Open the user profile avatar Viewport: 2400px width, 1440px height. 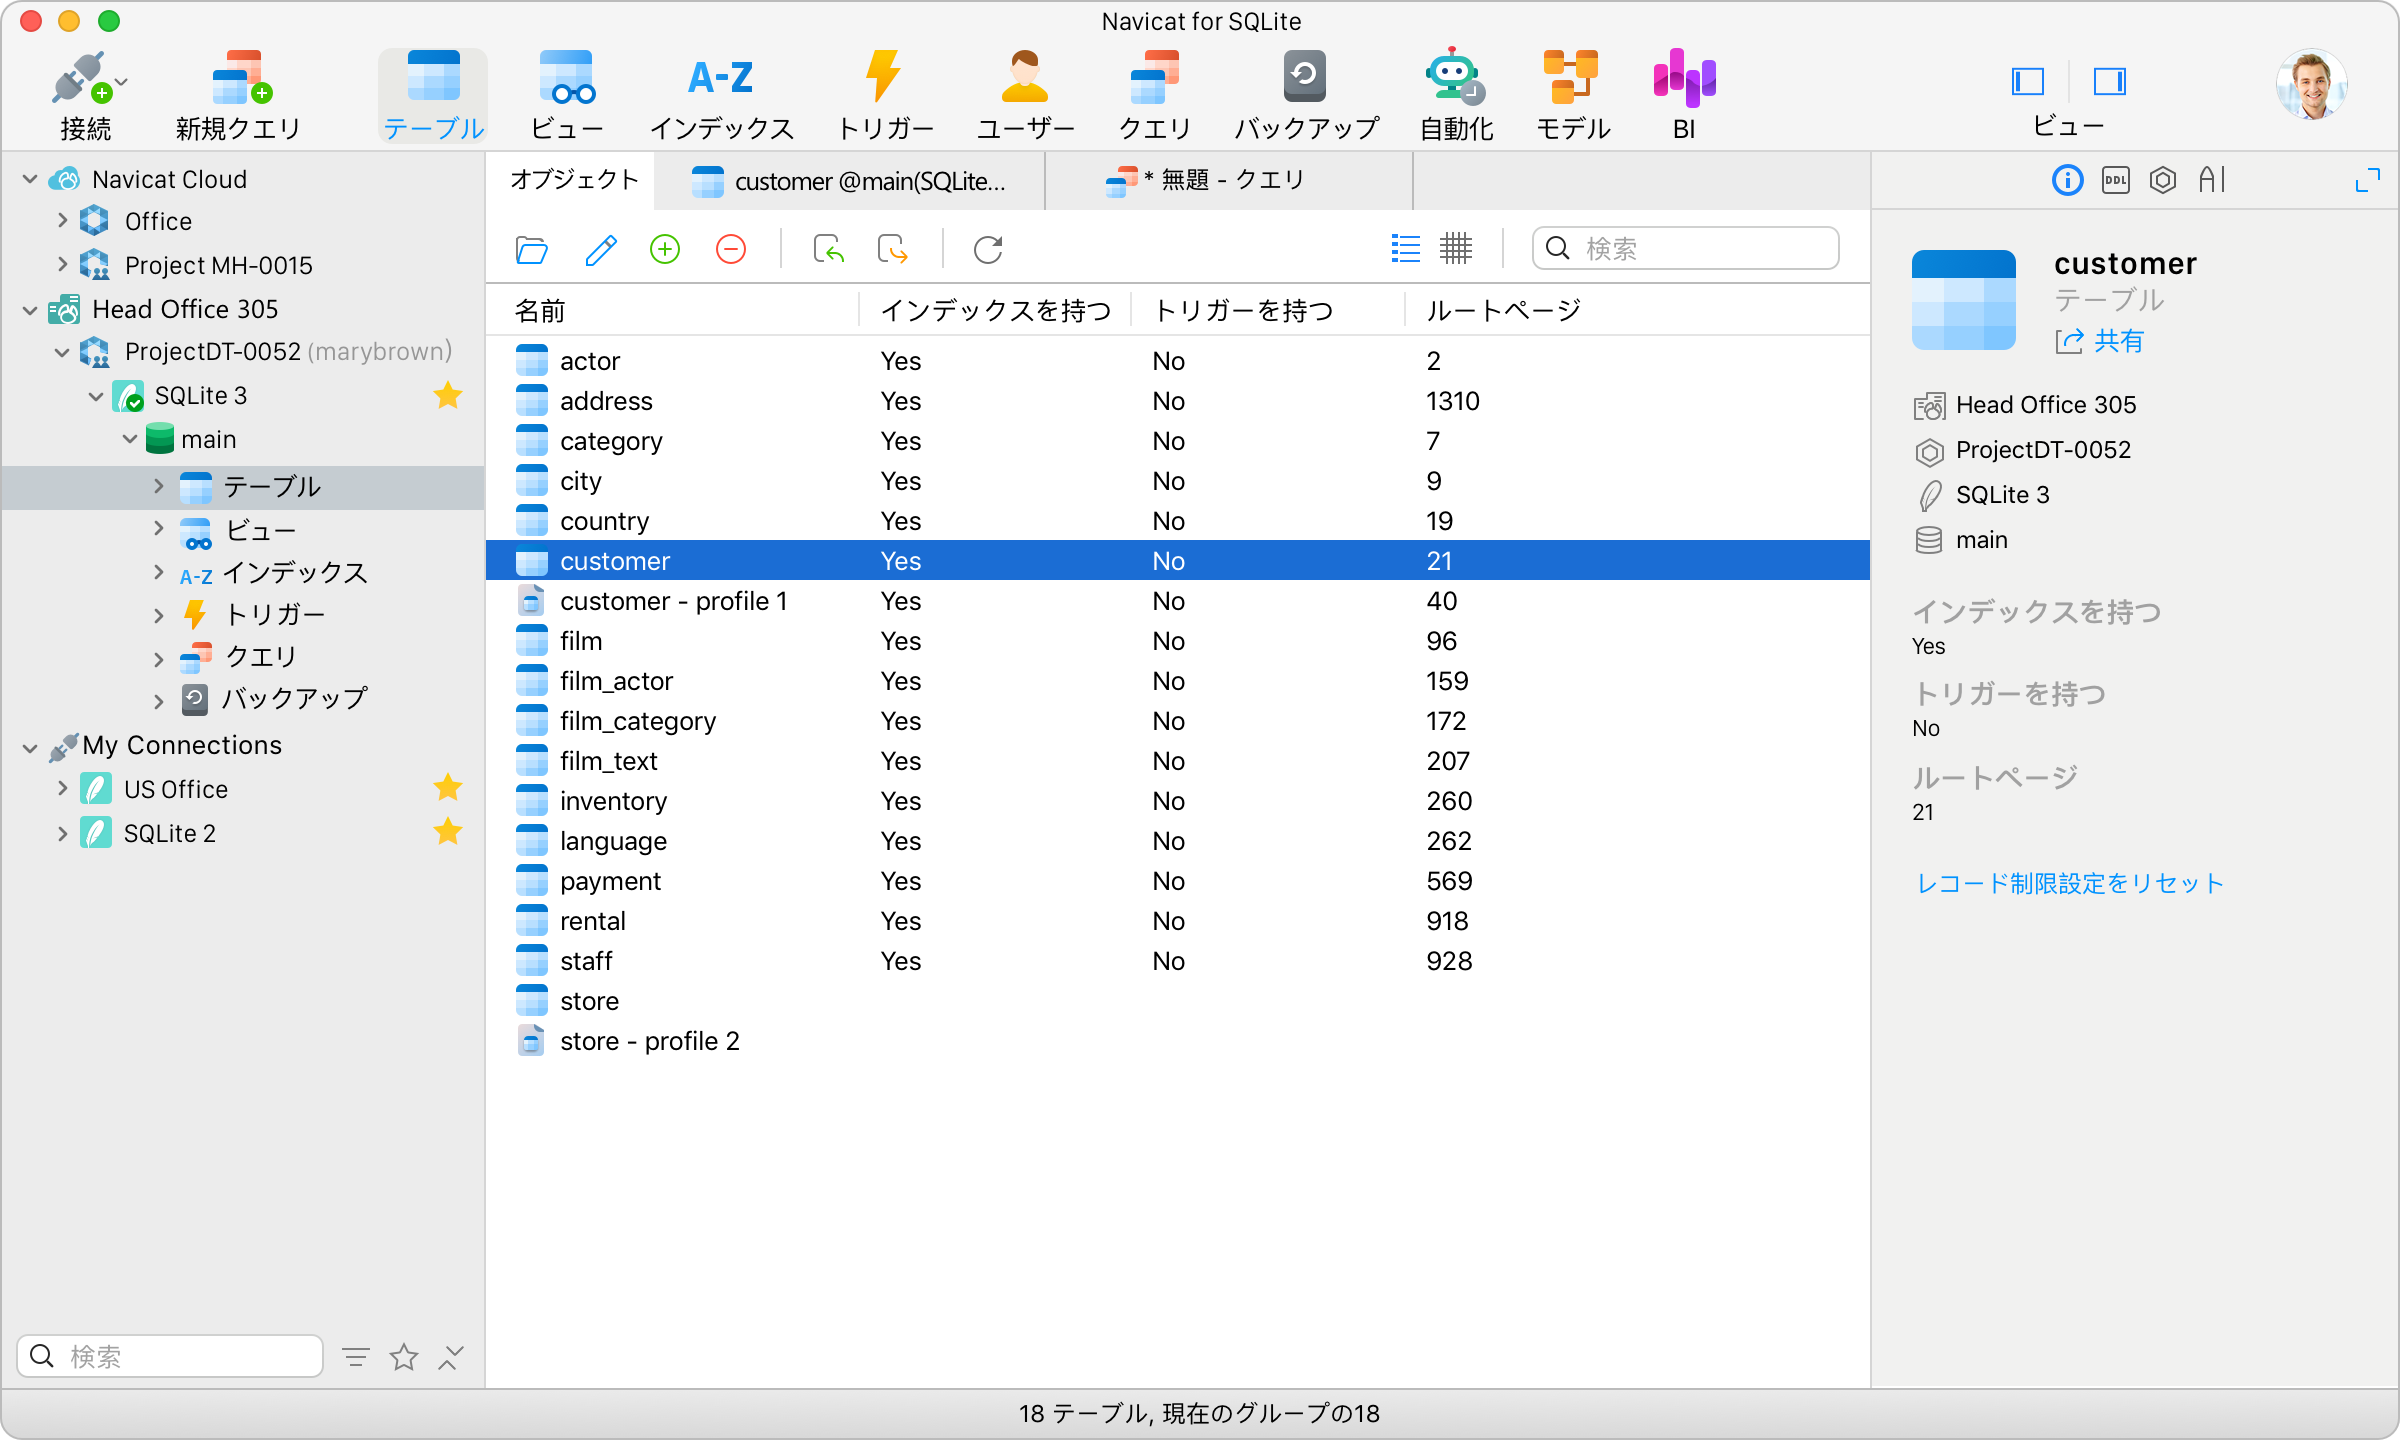click(2311, 84)
